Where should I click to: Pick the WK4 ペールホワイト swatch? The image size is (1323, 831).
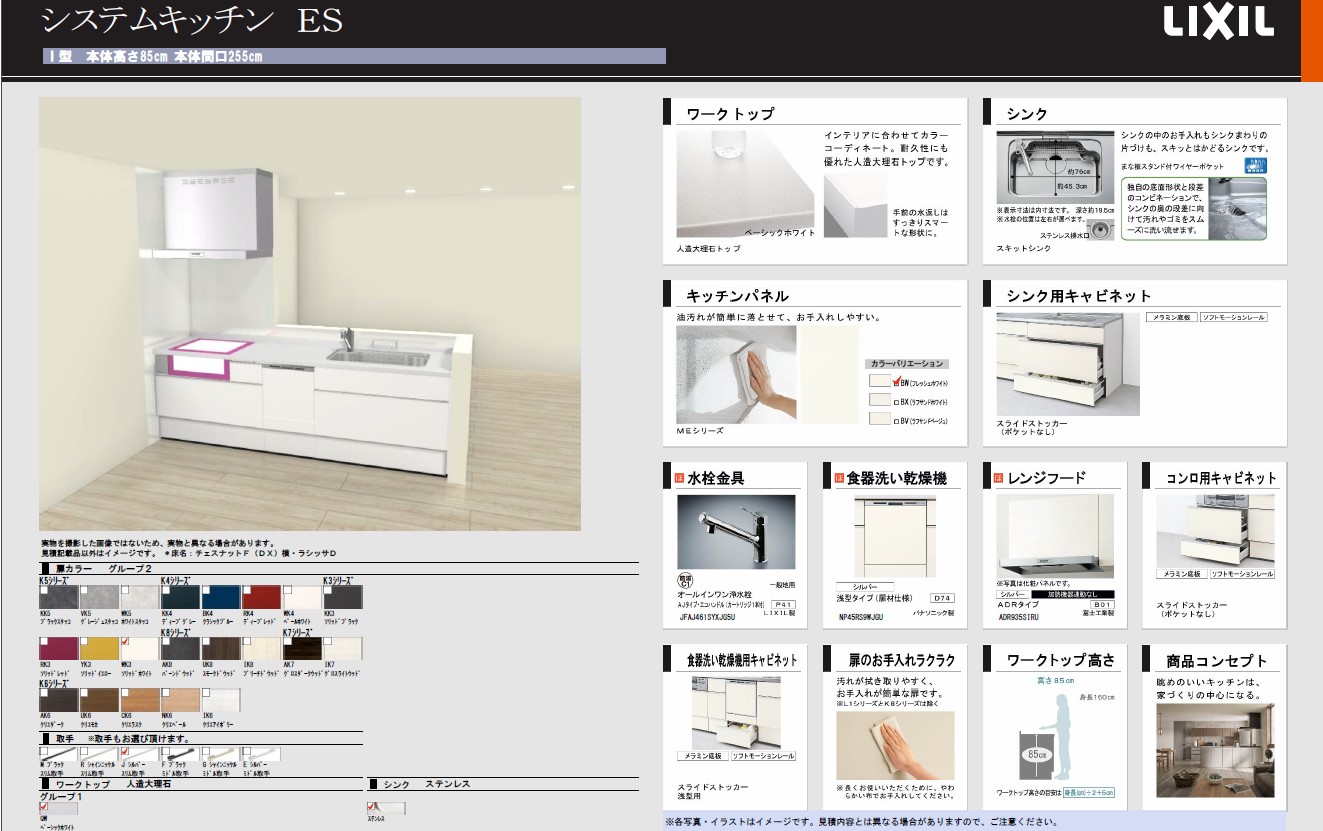(x=302, y=597)
